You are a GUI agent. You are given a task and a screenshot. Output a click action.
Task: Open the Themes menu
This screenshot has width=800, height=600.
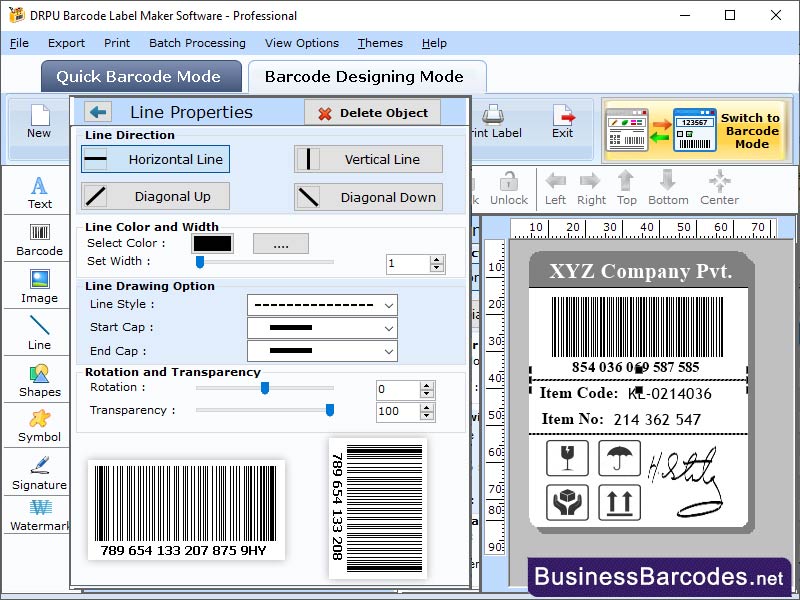pyautogui.click(x=380, y=43)
